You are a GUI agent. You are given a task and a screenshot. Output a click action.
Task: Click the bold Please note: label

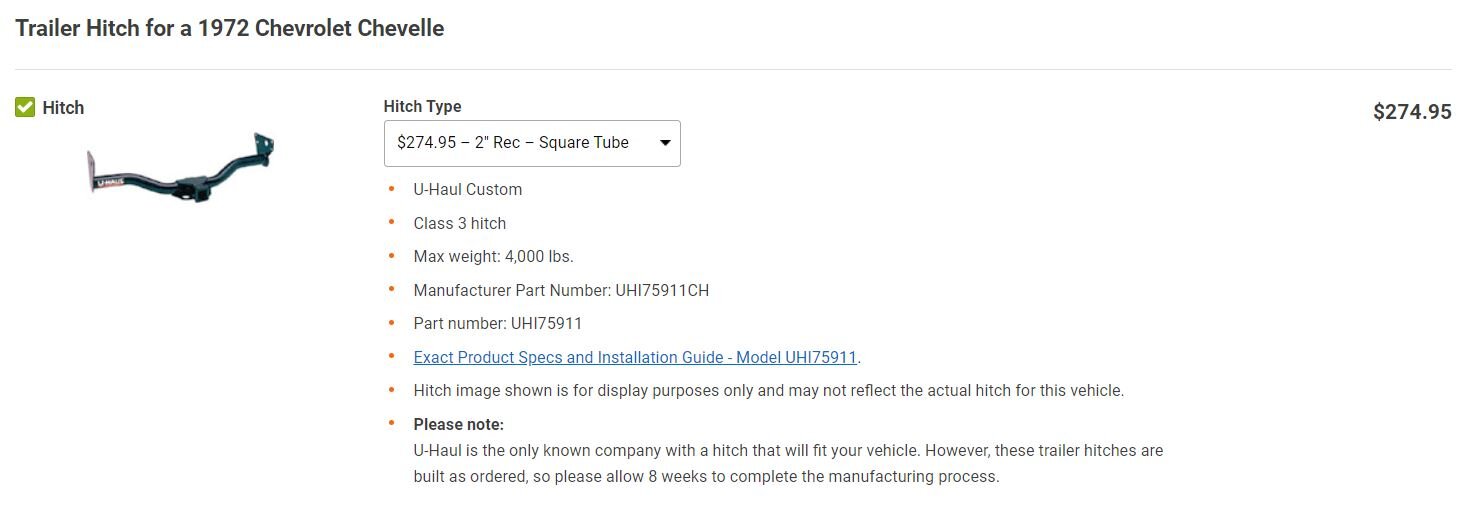[x=459, y=424]
